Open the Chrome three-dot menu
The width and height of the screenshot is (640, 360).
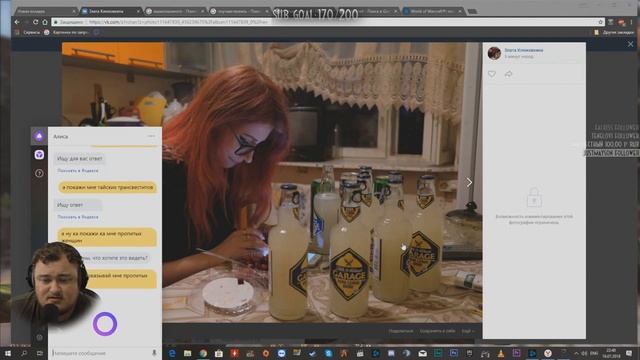click(631, 22)
